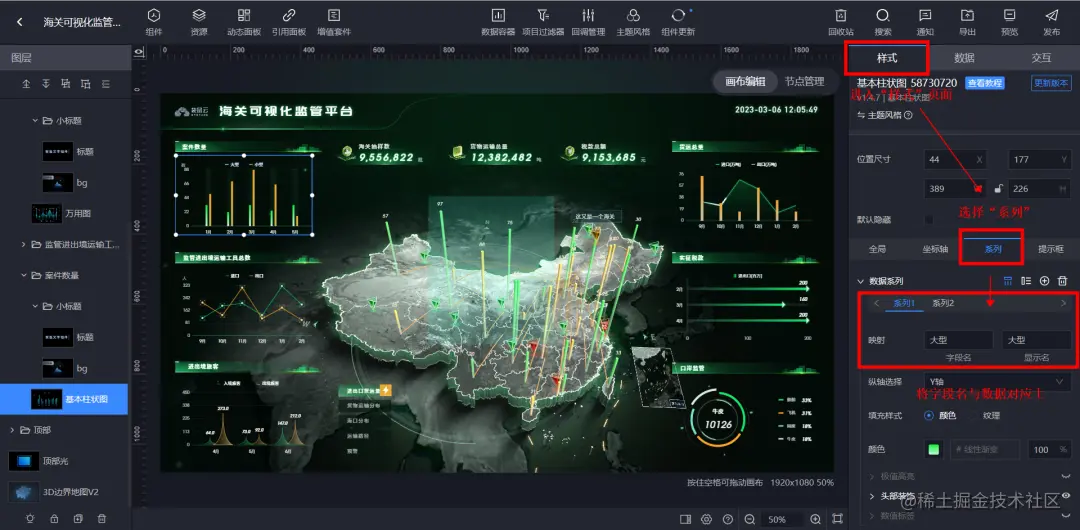Click the 更新版本 button
Screen dimensions: 1080x530
click(x=1051, y=83)
